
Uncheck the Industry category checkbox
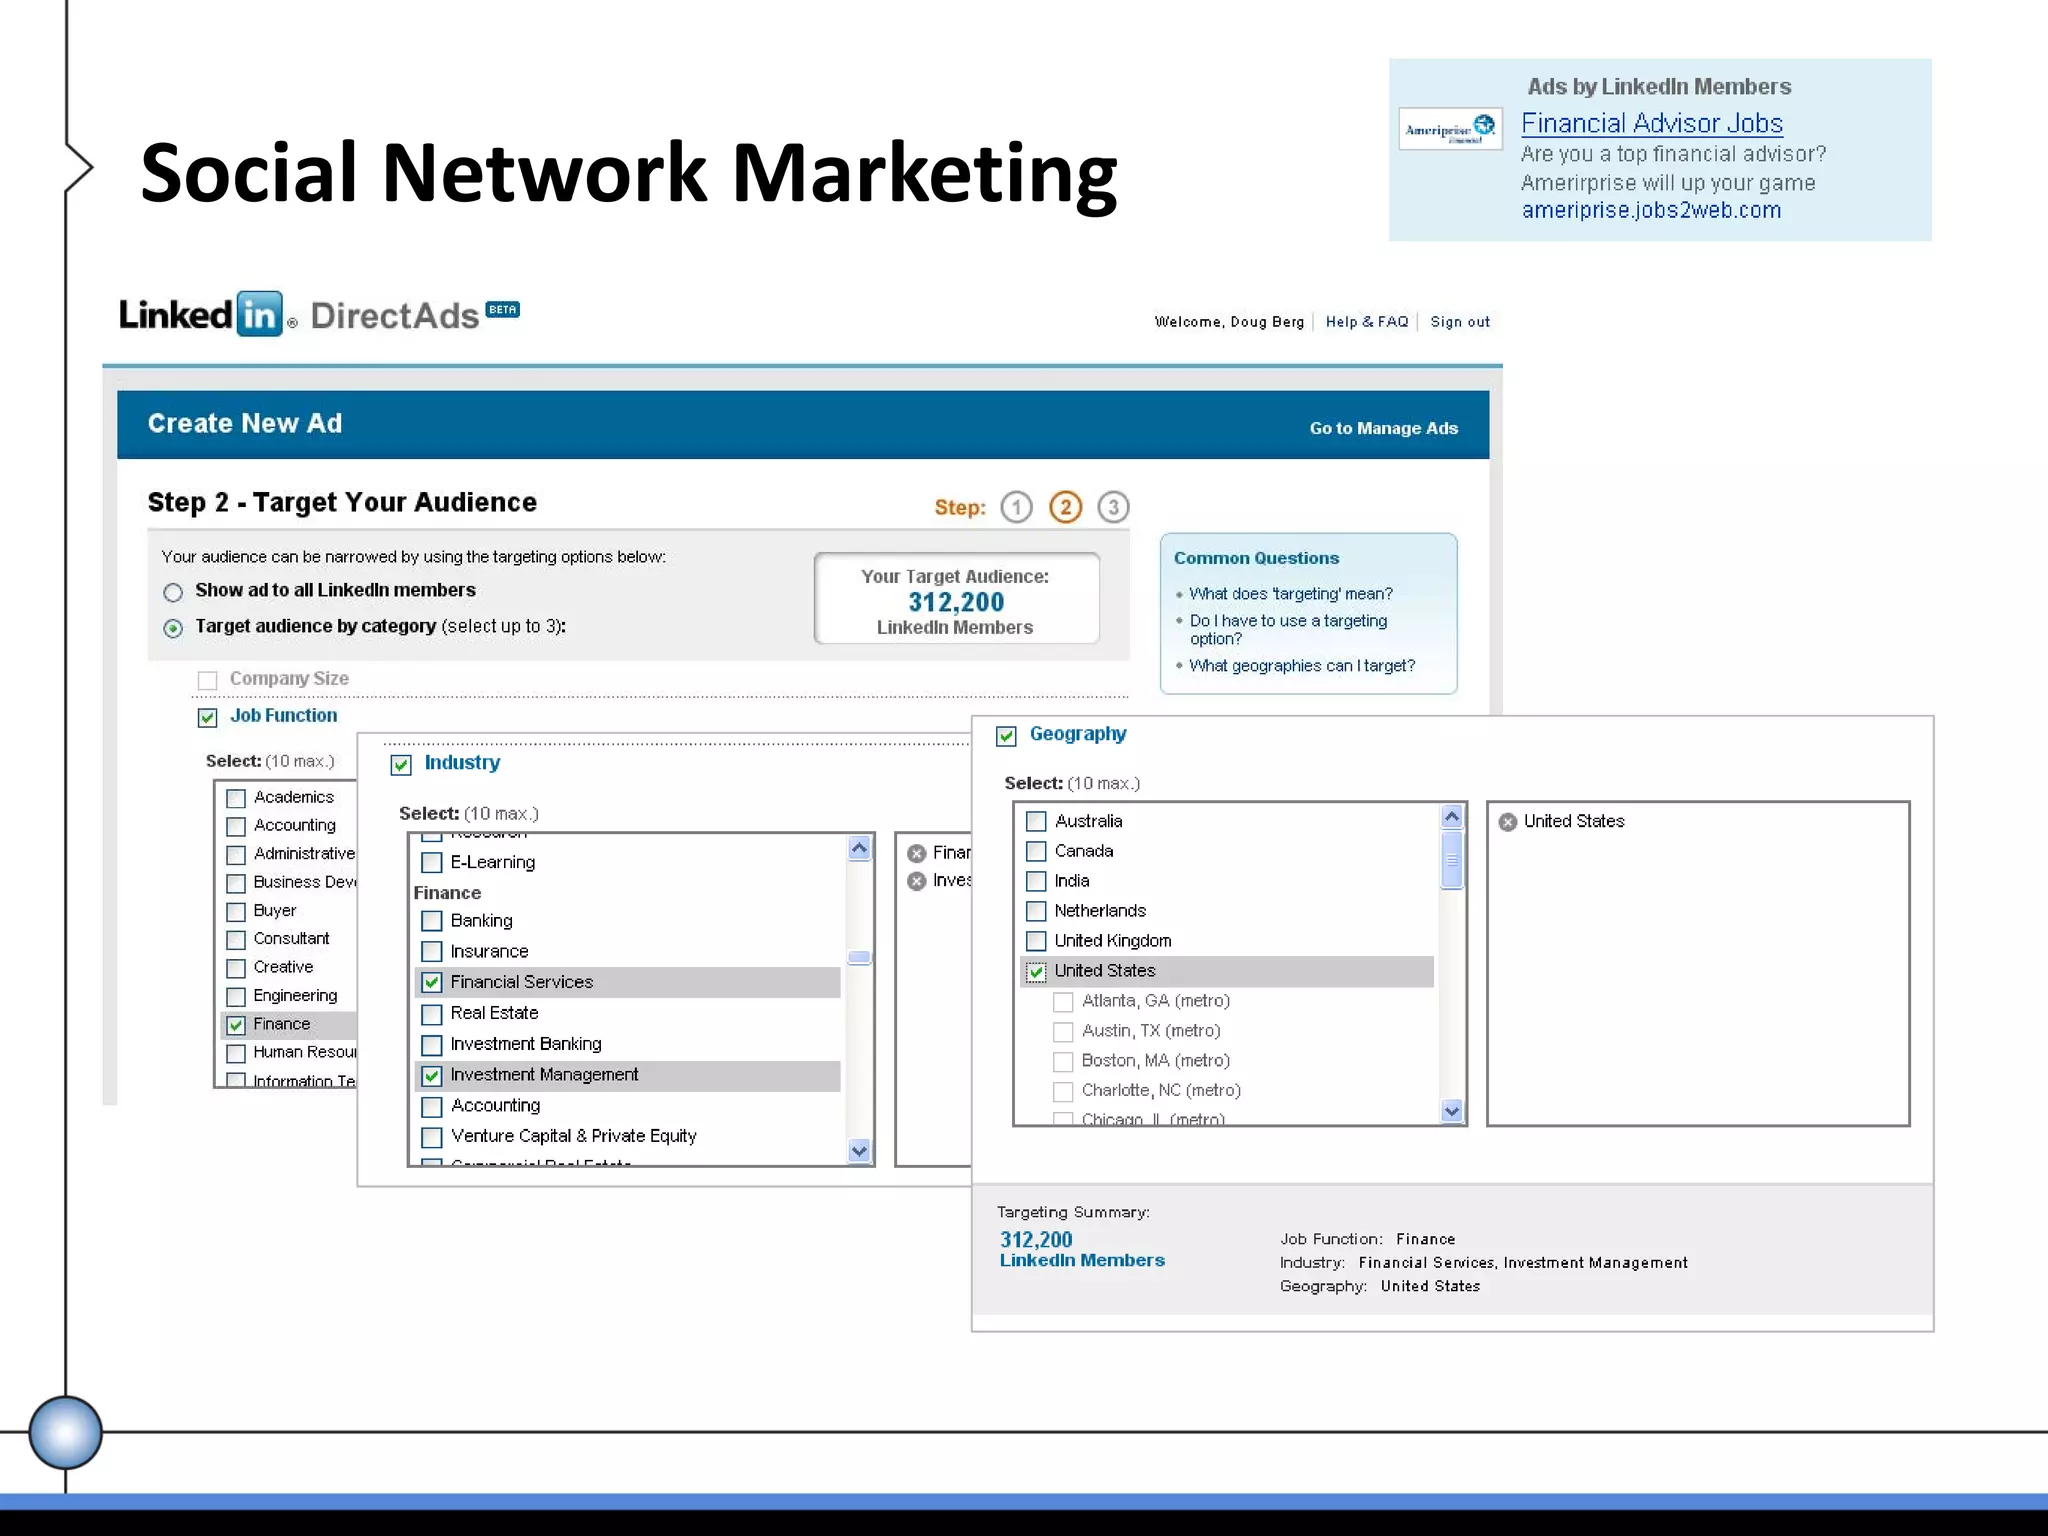tap(401, 765)
